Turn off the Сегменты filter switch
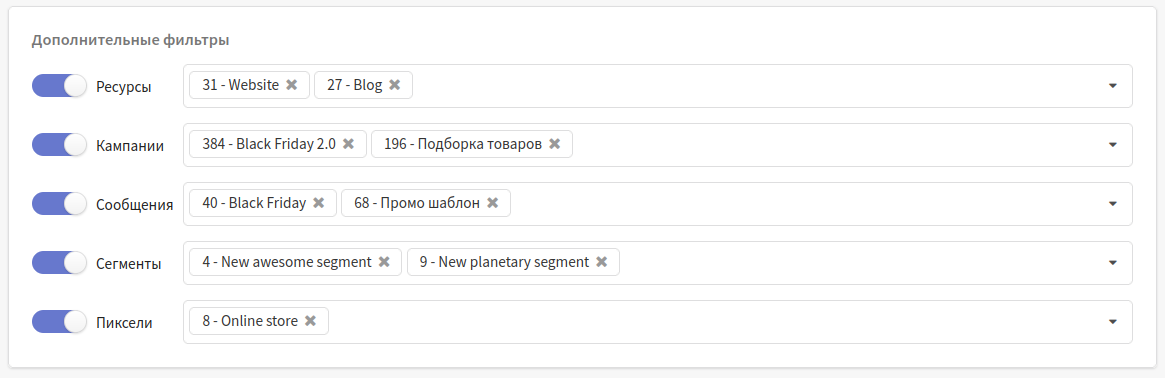The height and width of the screenshot is (378, 1165). 59,262
